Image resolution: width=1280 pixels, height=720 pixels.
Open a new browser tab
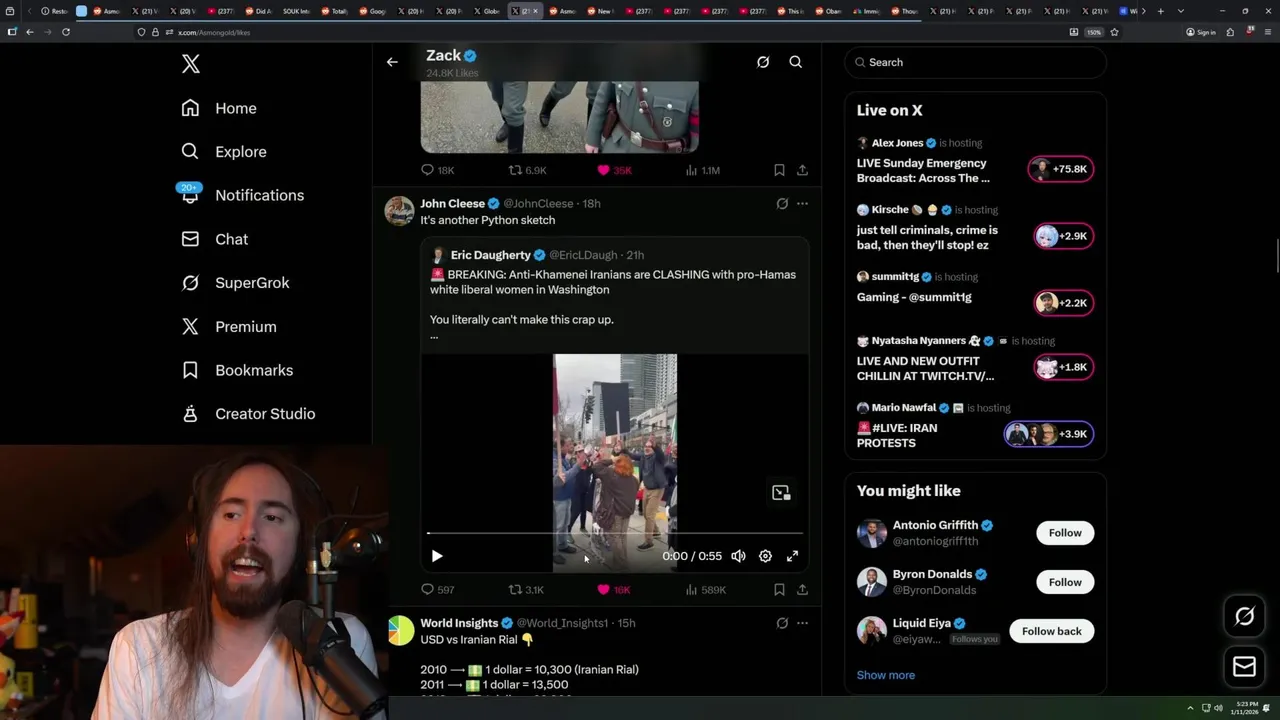click(1160, 11)
